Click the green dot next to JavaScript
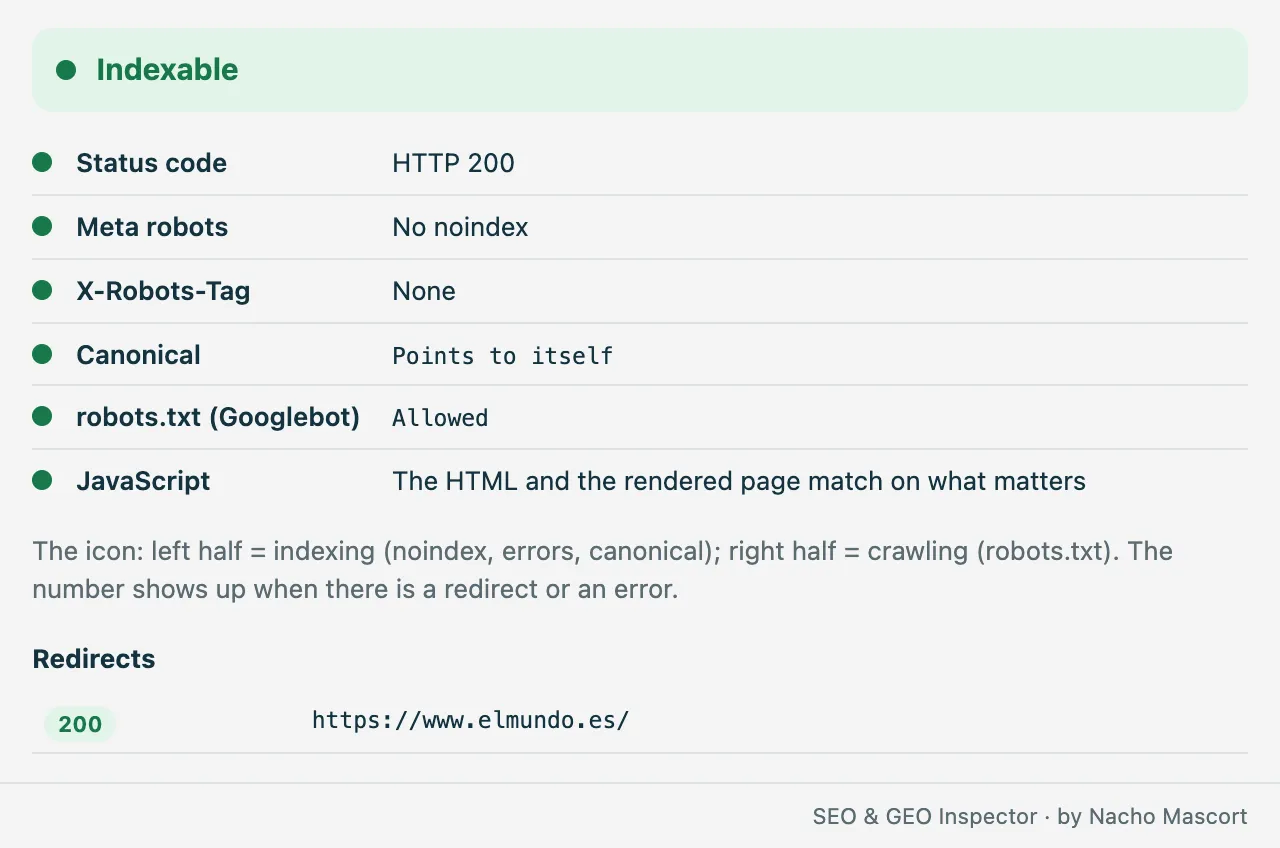Screen dimensions: 1280x848 (42, 481)
